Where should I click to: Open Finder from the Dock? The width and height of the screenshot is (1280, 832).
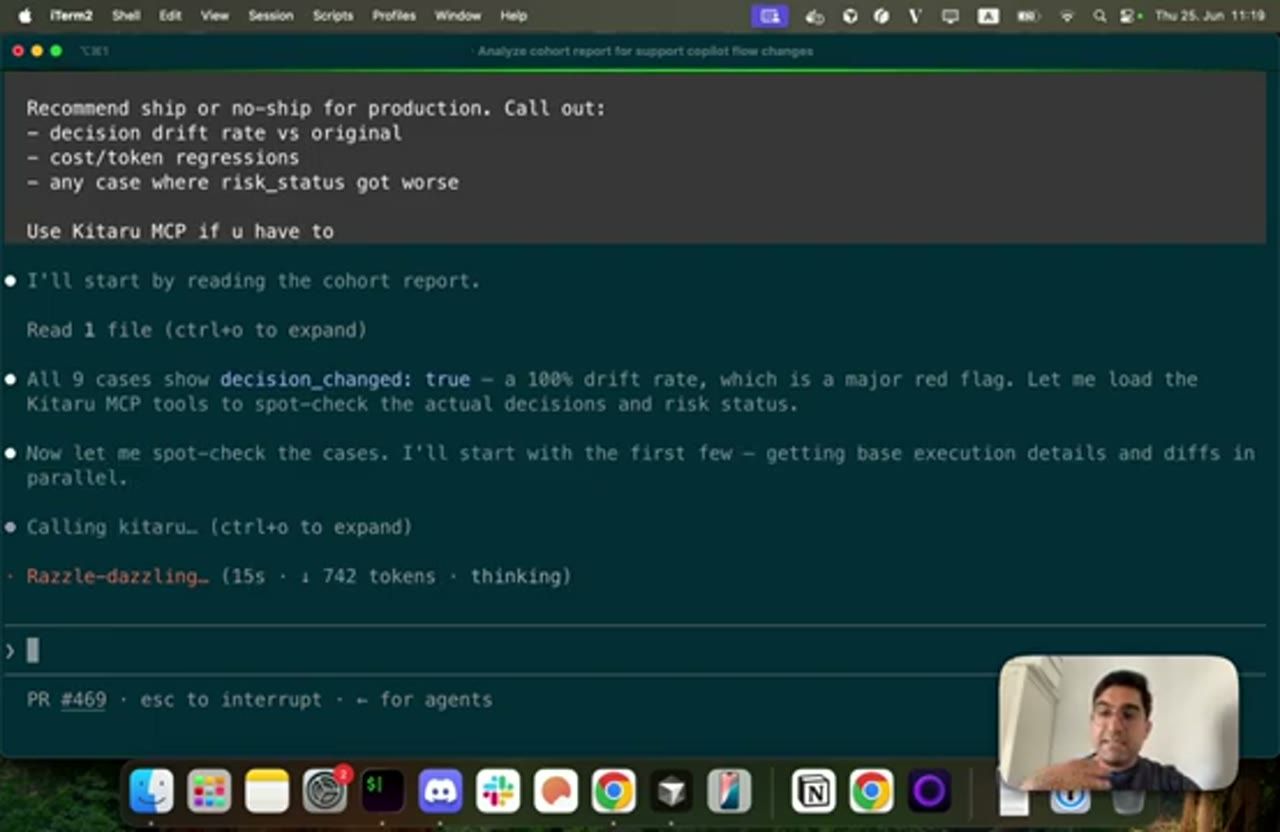(x=152, y=791)
